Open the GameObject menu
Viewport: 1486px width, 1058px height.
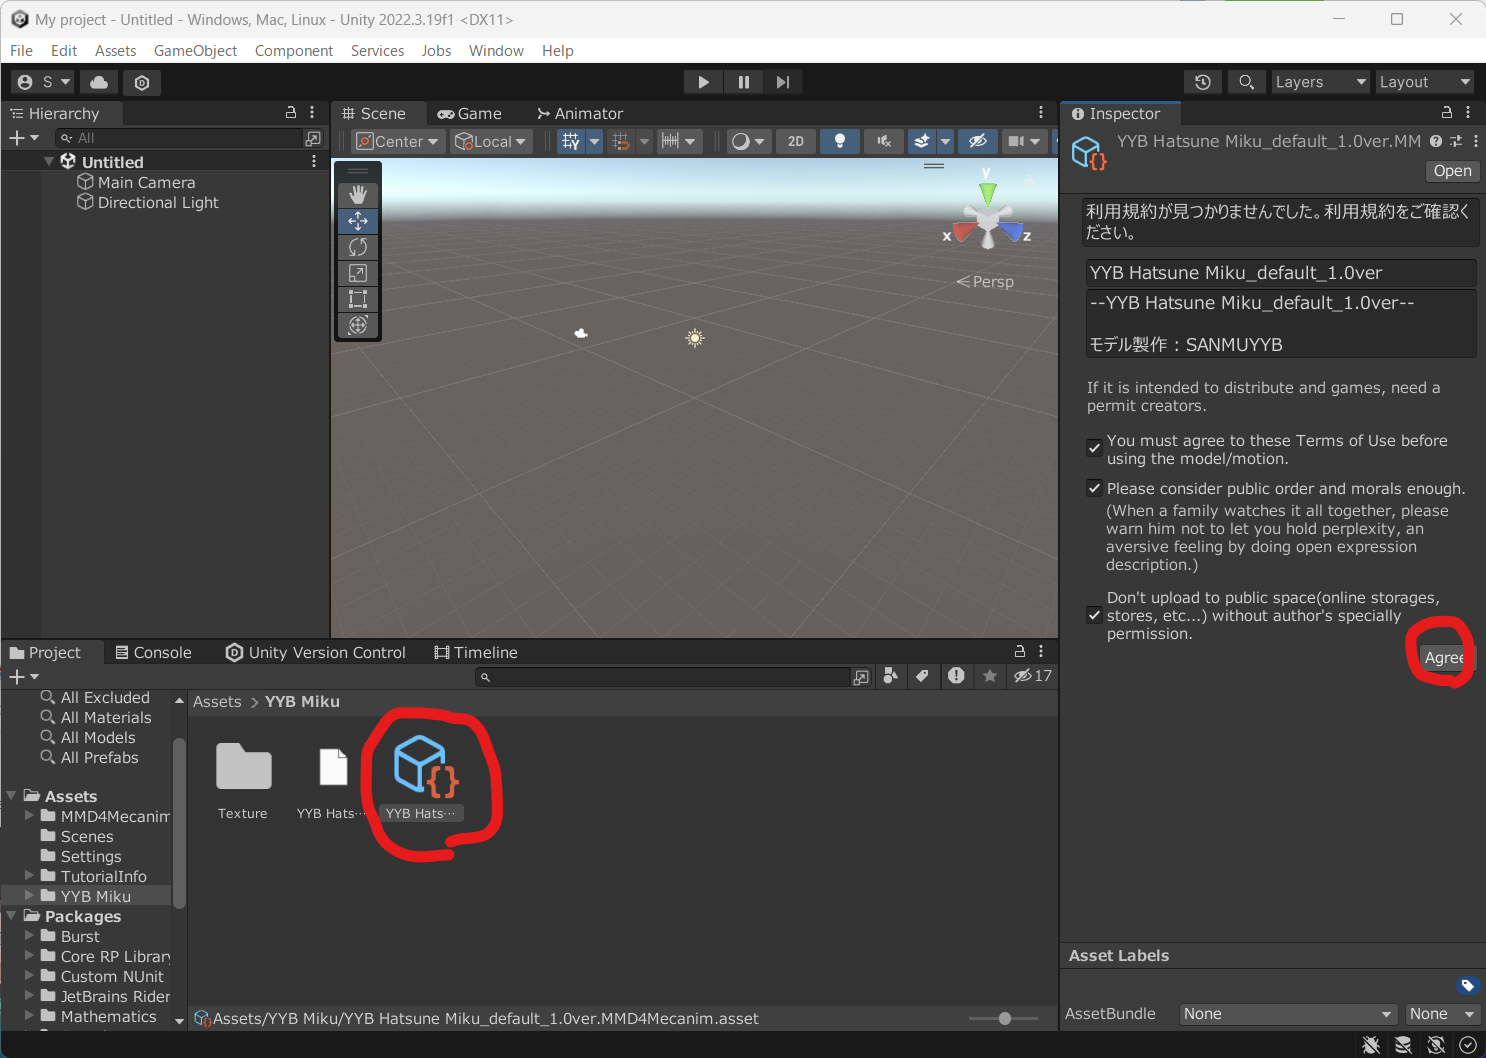click(x=195, y=50)
